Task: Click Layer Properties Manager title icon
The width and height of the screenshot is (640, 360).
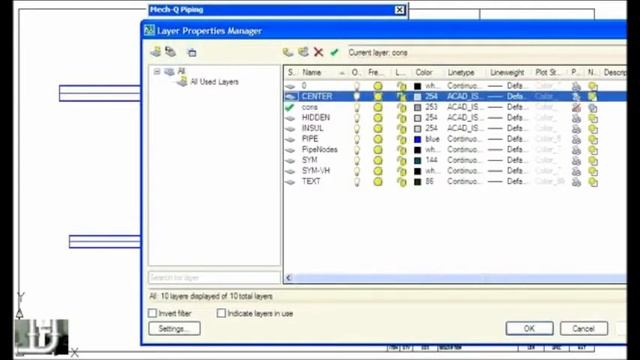Action: 149,31
